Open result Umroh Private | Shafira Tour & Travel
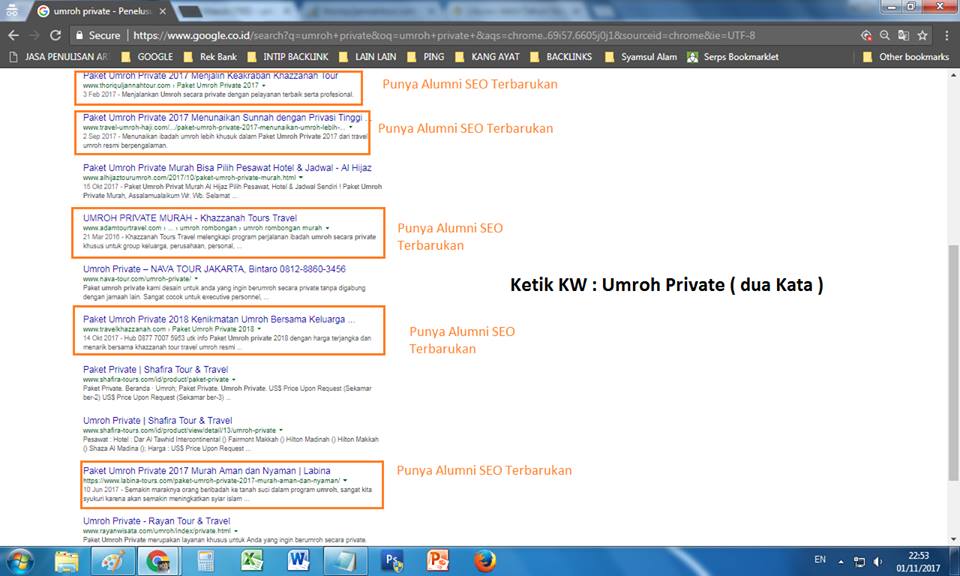Image resolution: width=960 pixels, height=576 pixels. 157,421
